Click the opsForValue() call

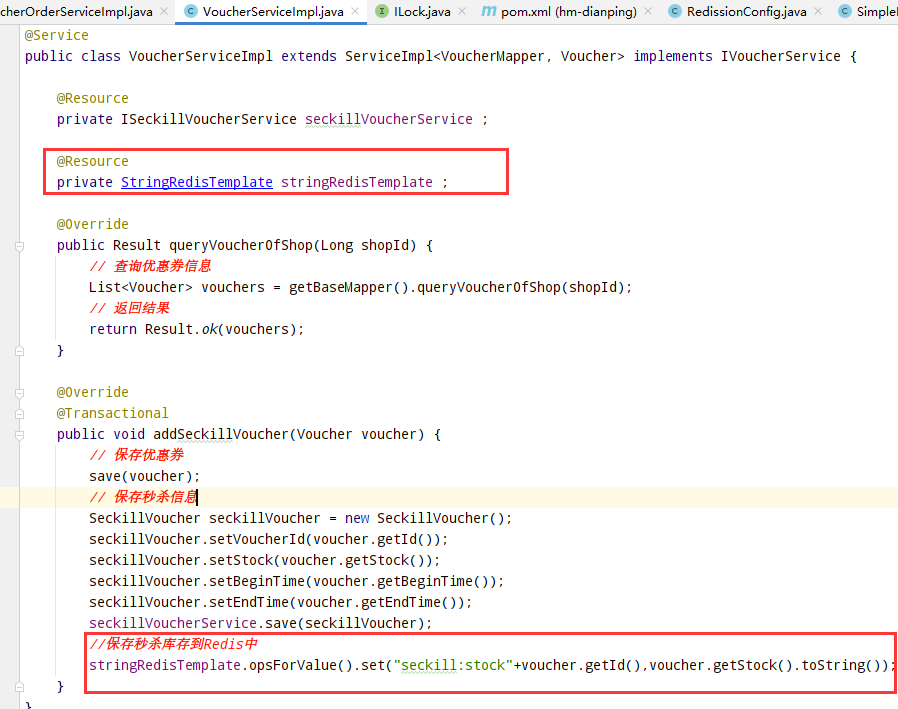coord(300,665)
